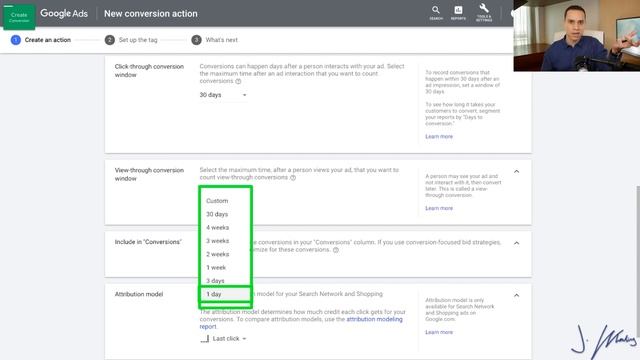
Task: Click the help icon after 'conversions' text
Action: point(238,81)
